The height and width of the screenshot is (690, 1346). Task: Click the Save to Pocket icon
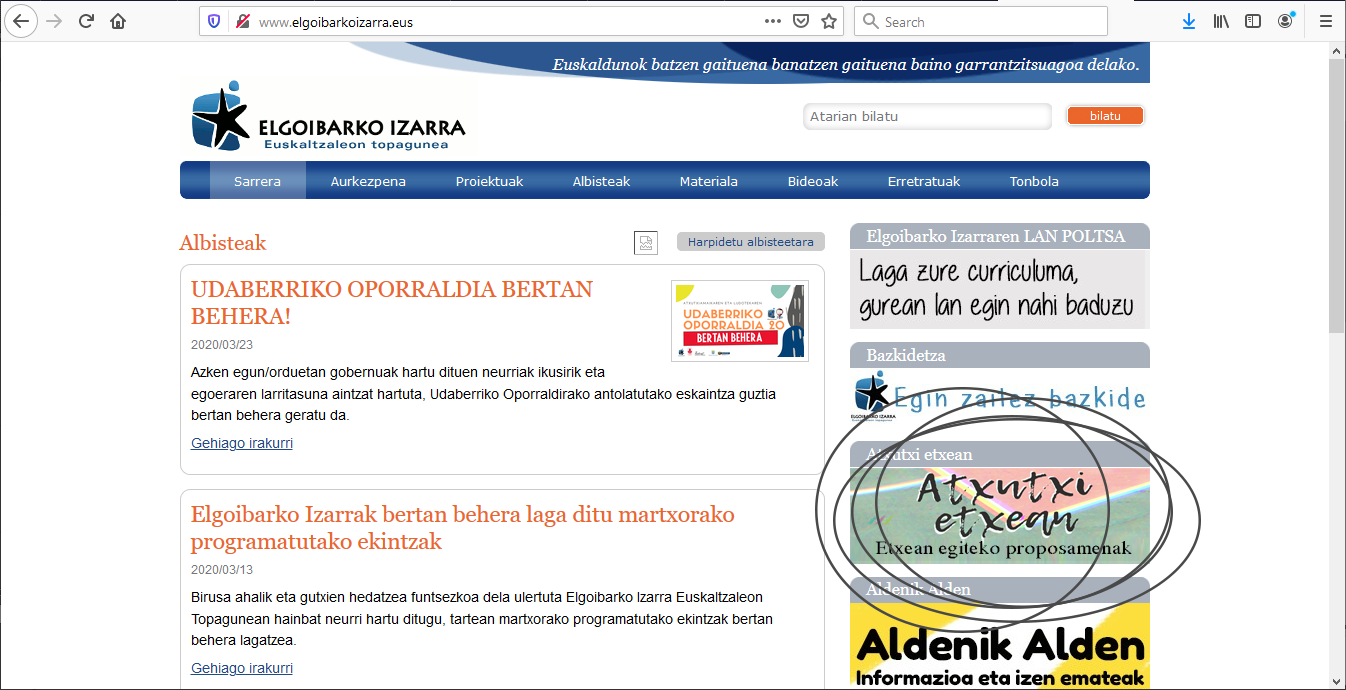click(x=800, y=21)
